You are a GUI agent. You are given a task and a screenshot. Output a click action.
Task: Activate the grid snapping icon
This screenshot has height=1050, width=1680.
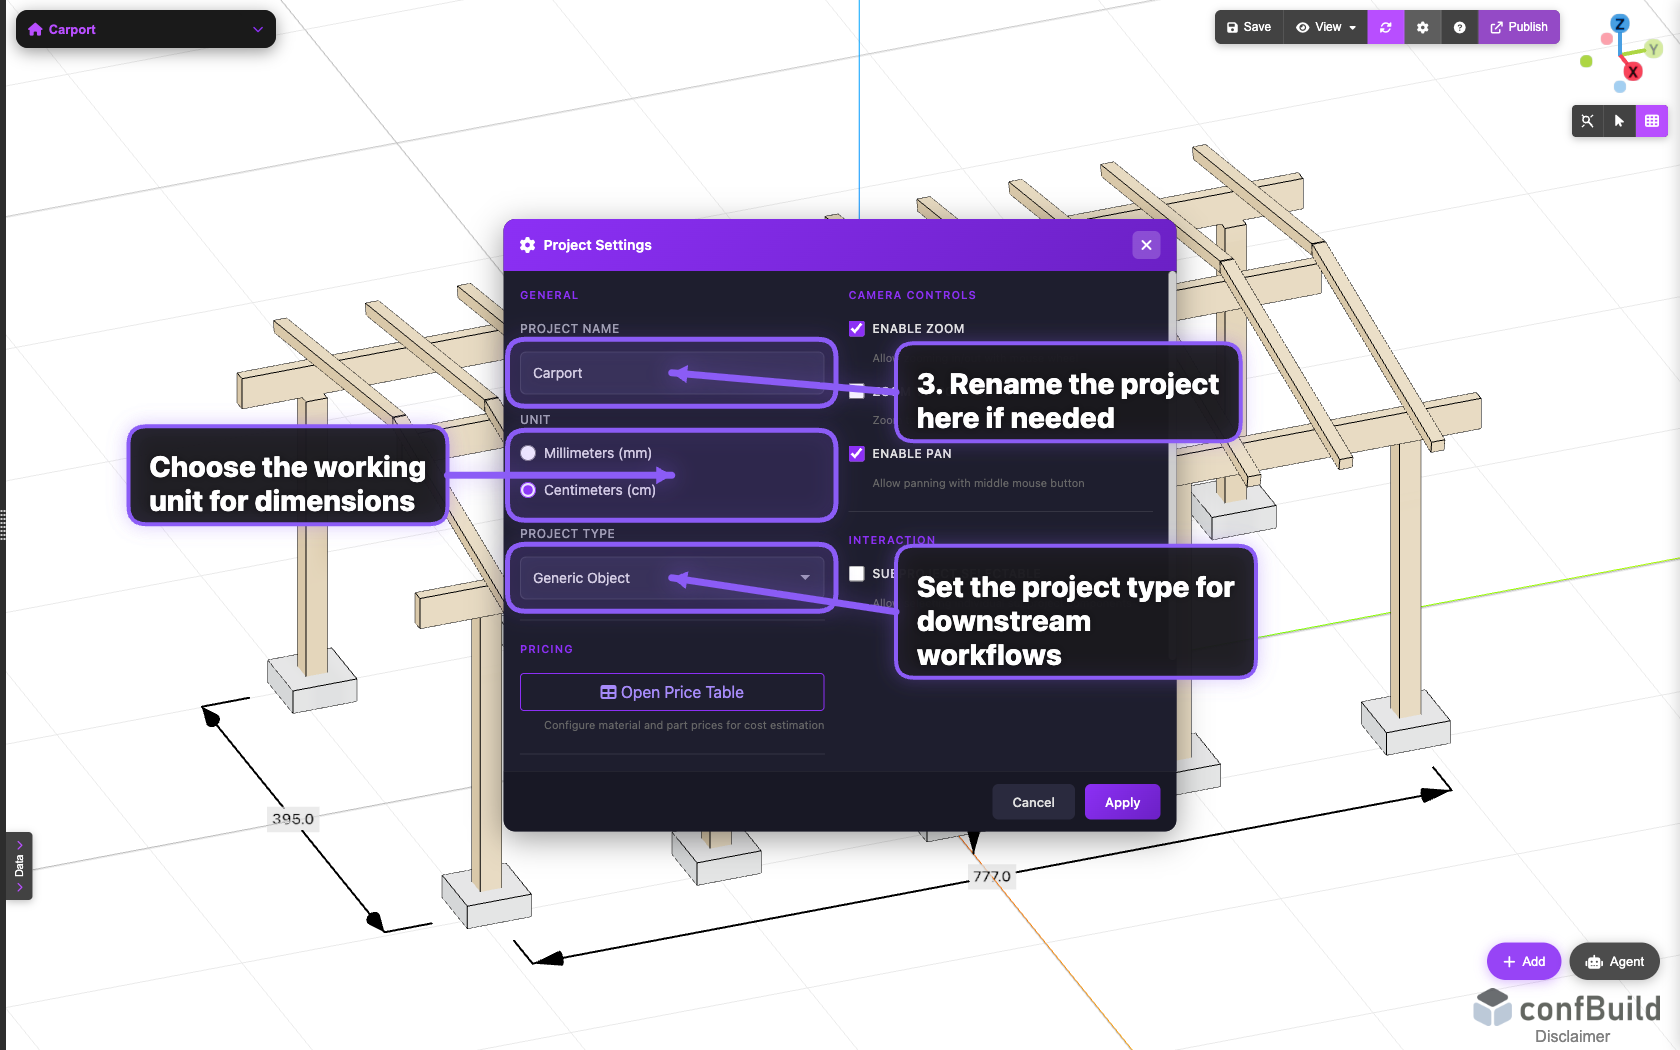[1652, 121]
